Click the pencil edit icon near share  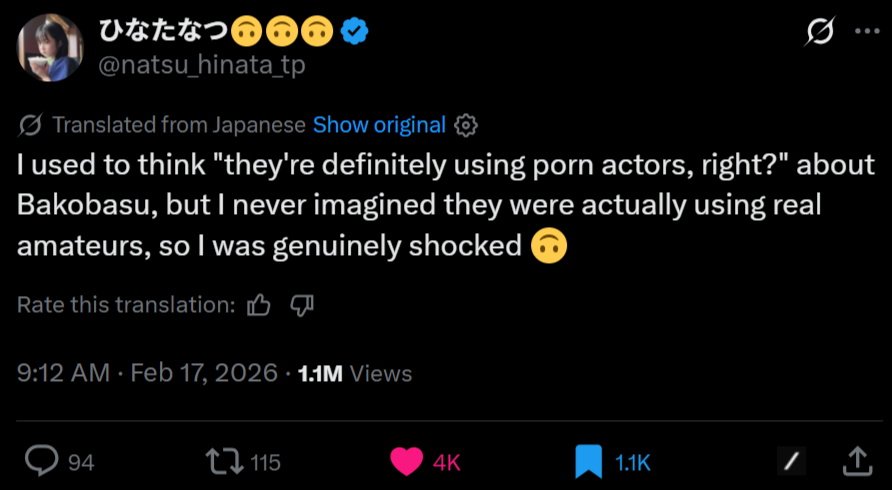pyautogui.click(x=791, y=461)
